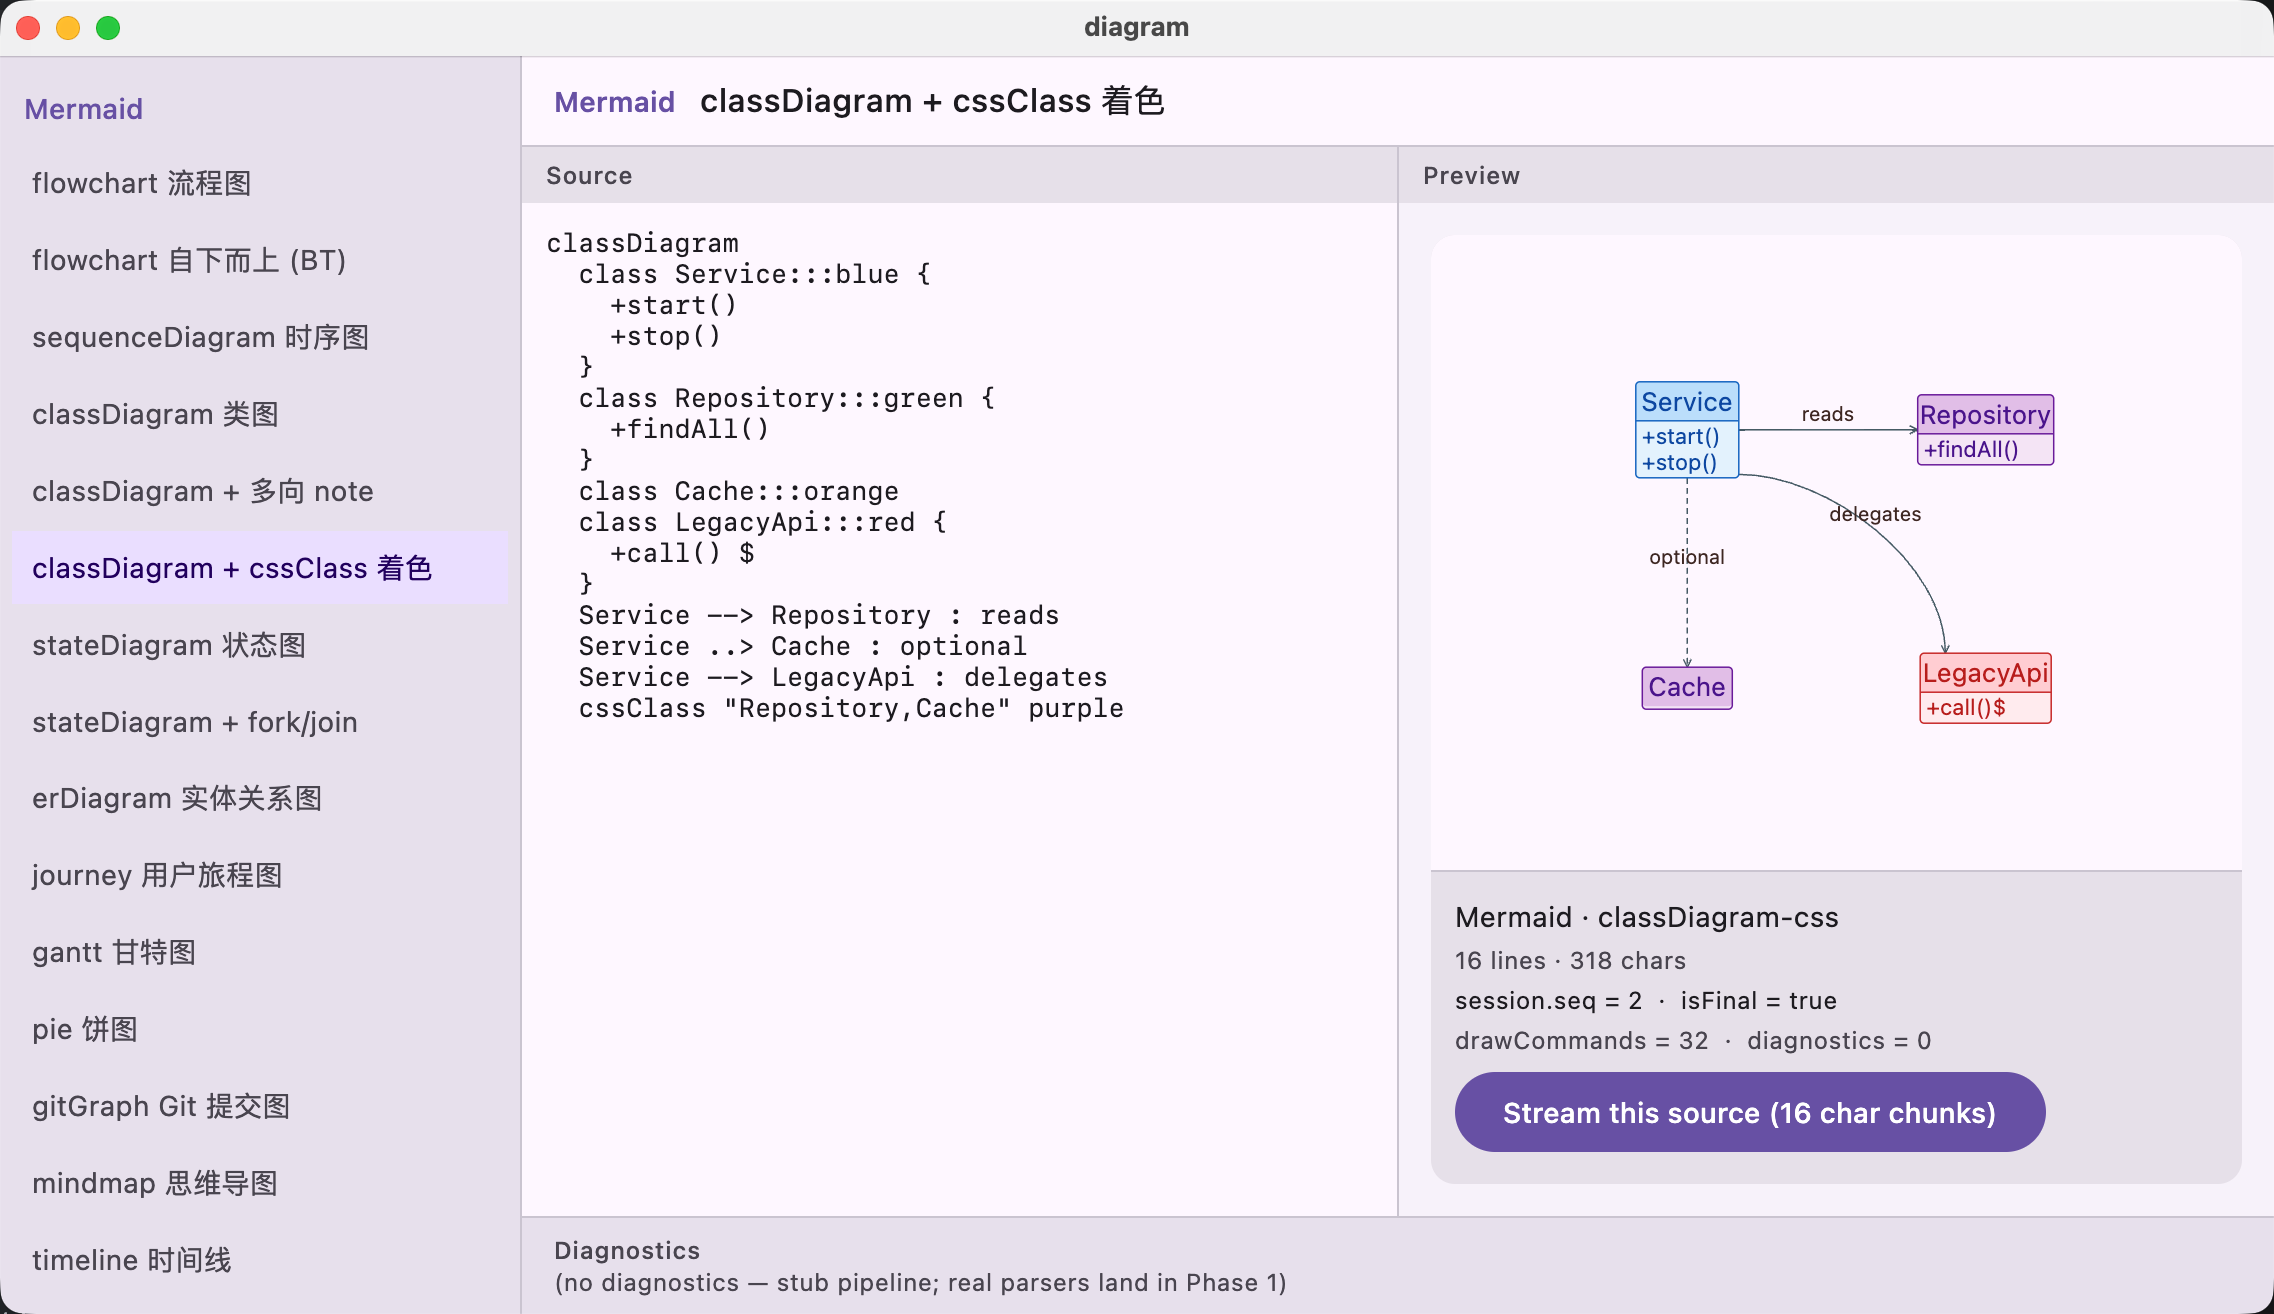Click the first line 'classDiagram' in source
The height and width of the screenshot is (1314, 2274).
(643, 244)
